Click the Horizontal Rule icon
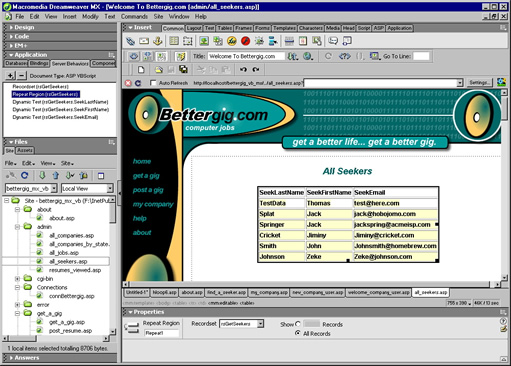 pyautogui.click(x=289, y=41)
